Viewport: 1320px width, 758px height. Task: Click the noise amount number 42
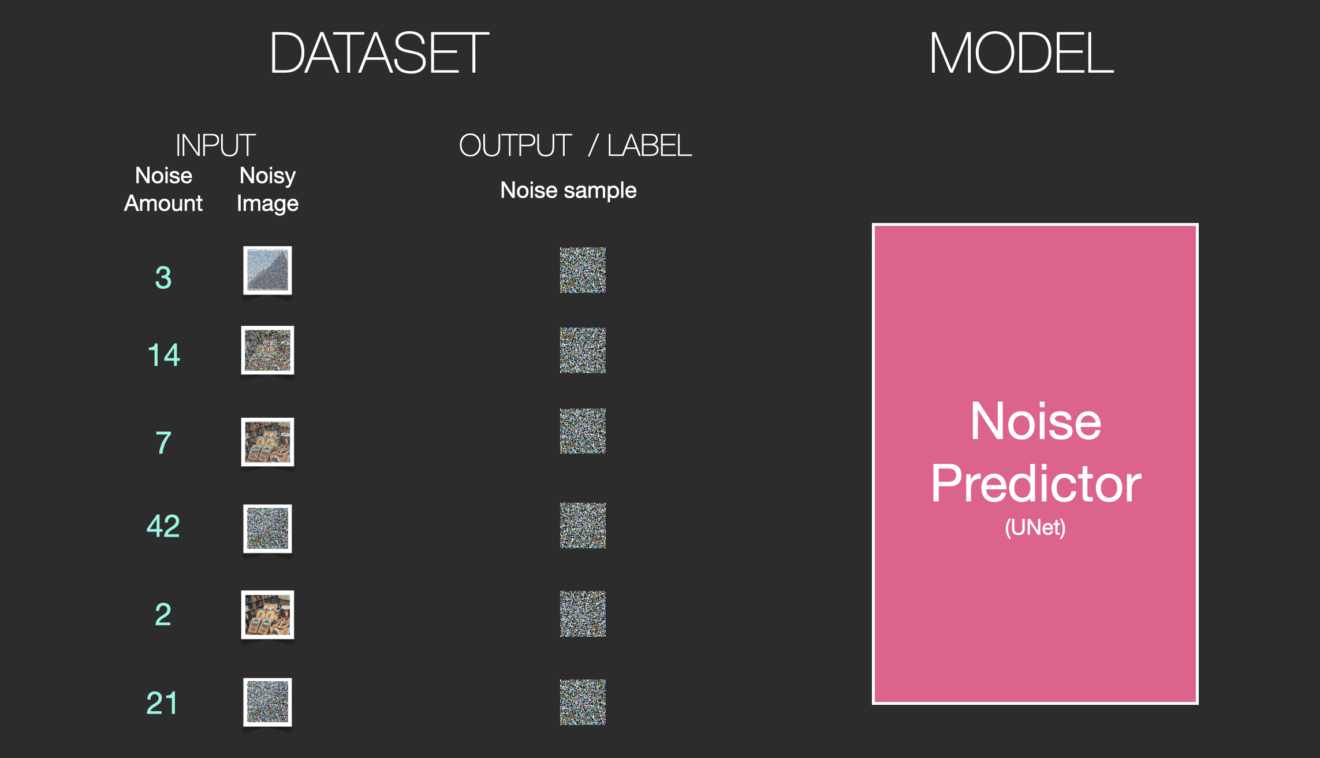click(x=163, y=526)
